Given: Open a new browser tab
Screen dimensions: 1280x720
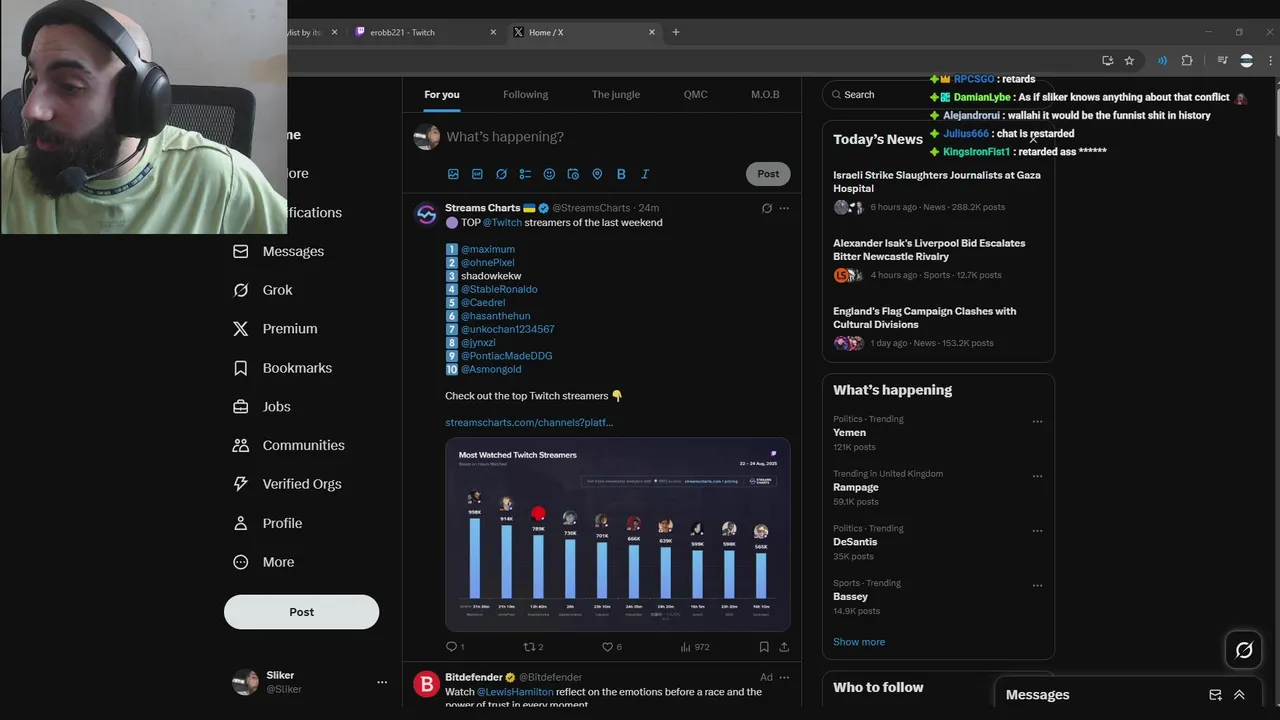Looking at the screenshot, I should point(676,32).
